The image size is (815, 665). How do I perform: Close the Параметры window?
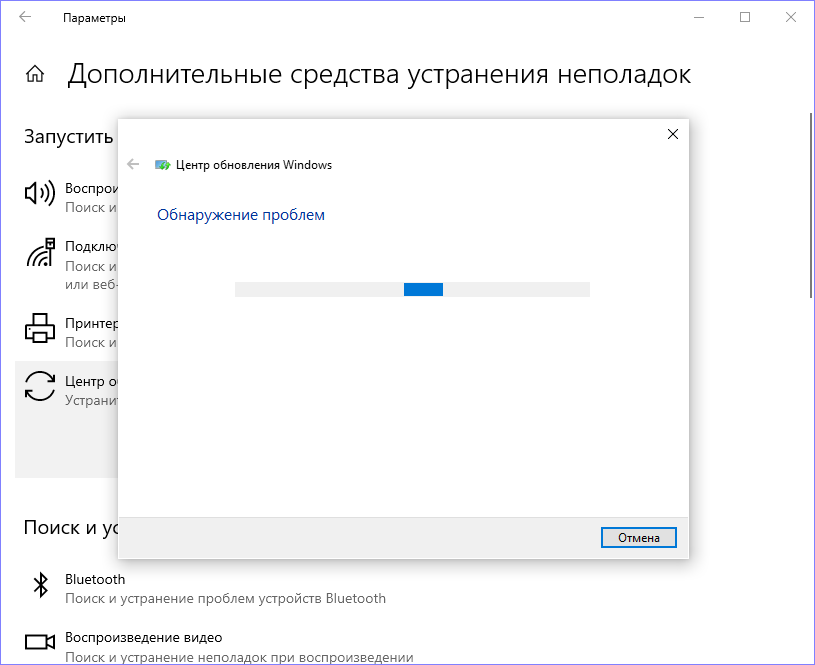(791, 17)
